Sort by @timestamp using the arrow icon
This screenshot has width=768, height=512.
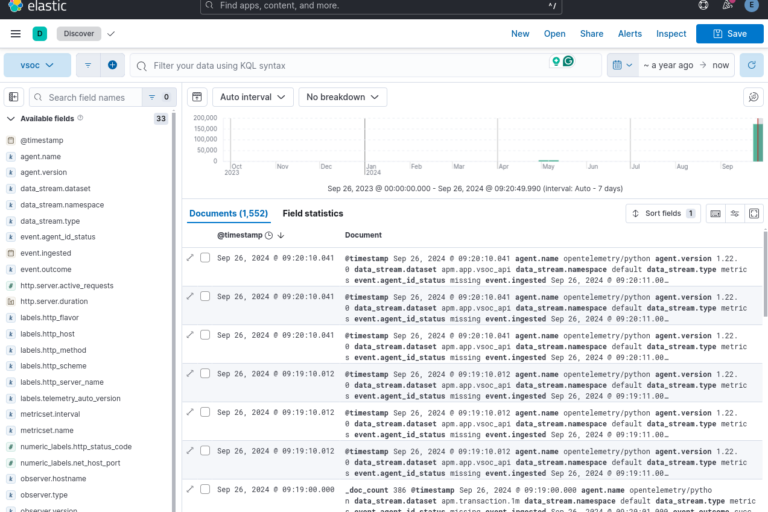tap(281, 235)
